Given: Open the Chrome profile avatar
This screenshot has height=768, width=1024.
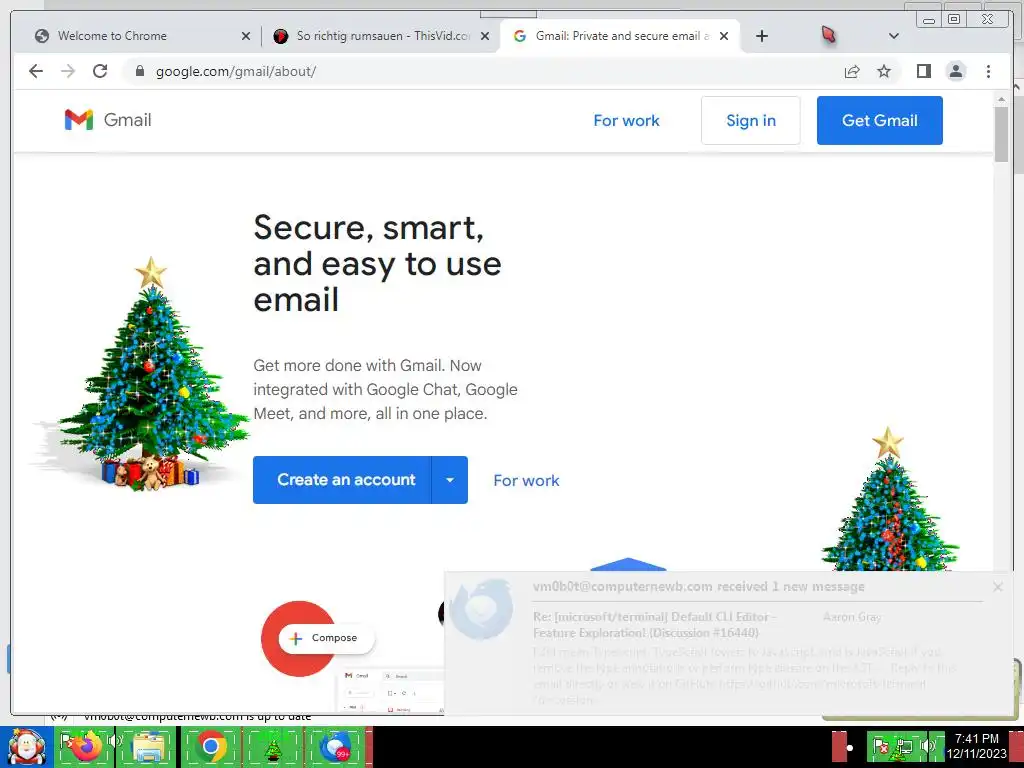Looking at the screenshot, I should [x=955, y=71].
